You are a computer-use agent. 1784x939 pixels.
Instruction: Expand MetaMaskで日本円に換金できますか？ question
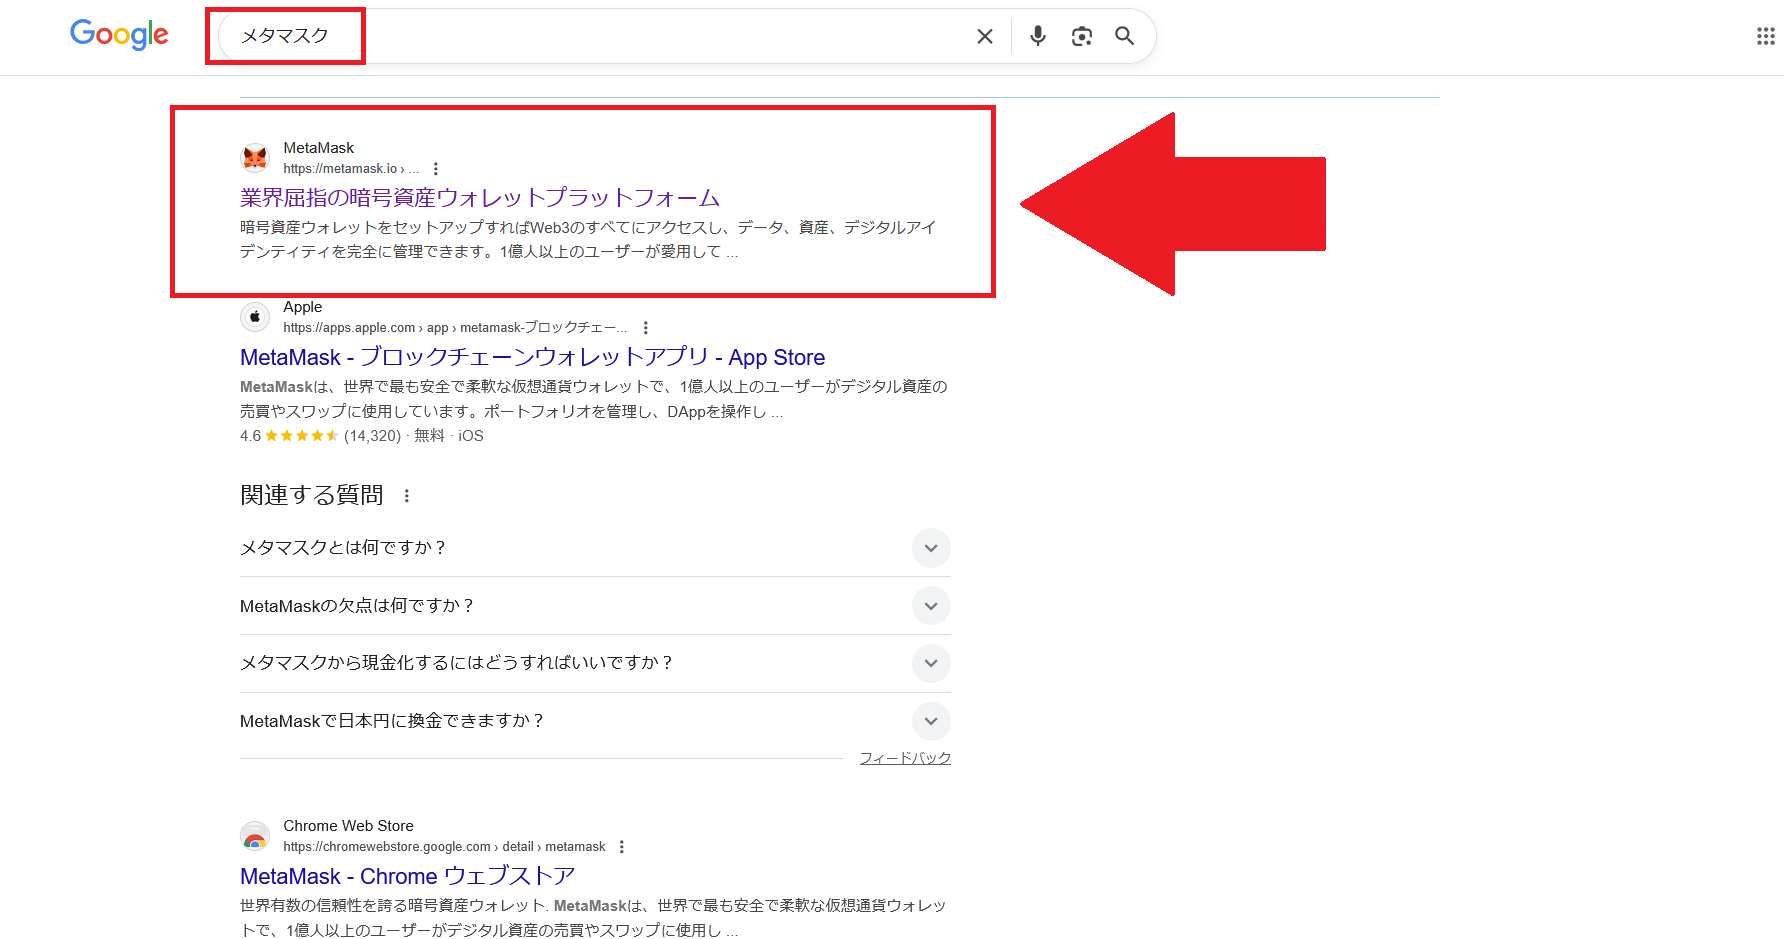click(931, 721)
